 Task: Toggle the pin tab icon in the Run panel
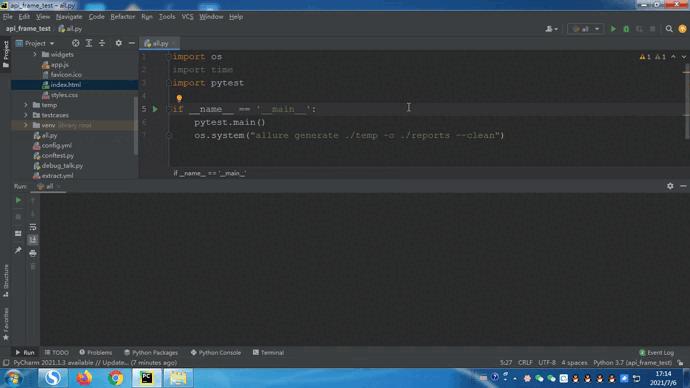coord(18,250)
